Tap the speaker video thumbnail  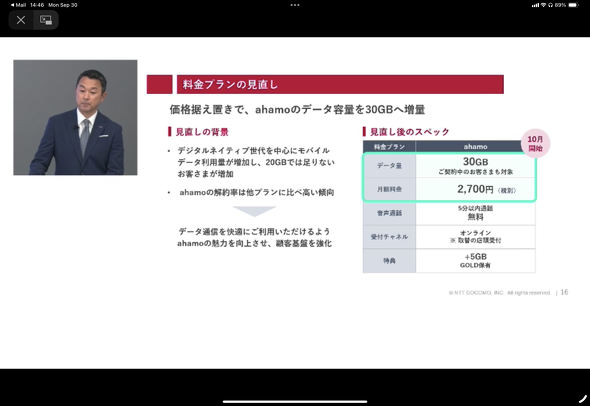pos(75,117)
